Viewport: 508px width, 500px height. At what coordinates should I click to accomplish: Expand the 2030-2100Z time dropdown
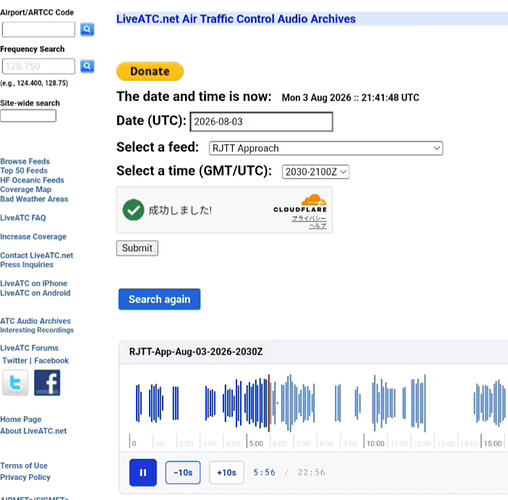(x=315, y=172)
